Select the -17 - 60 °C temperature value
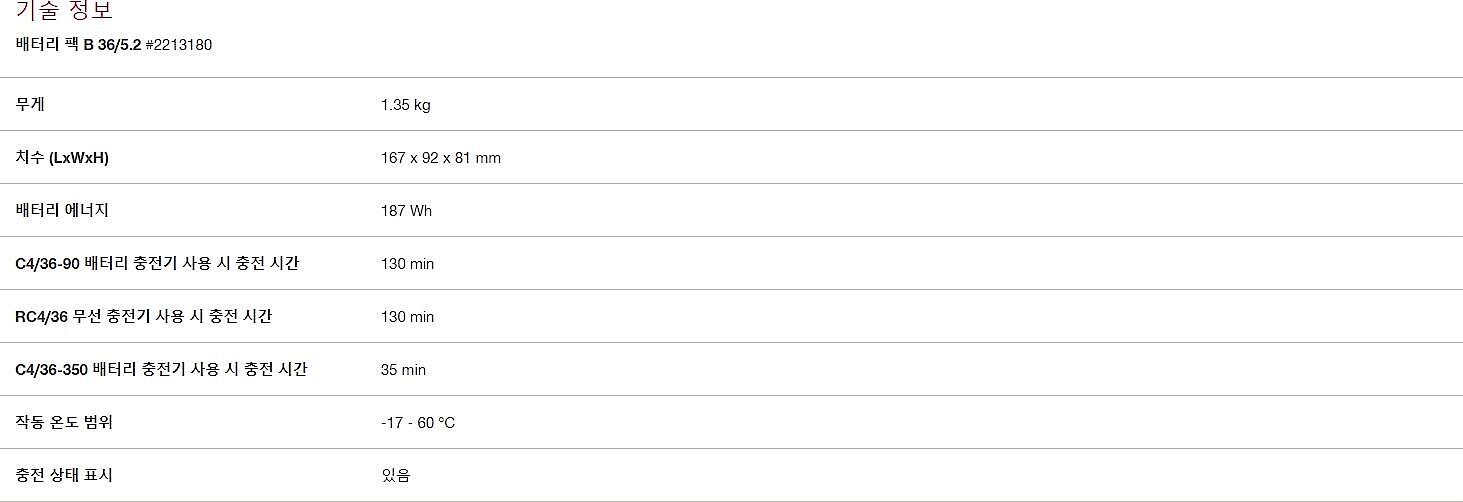Image resolution: width=1463 pixels, height=502 pixels. click(x=418, y=423)
